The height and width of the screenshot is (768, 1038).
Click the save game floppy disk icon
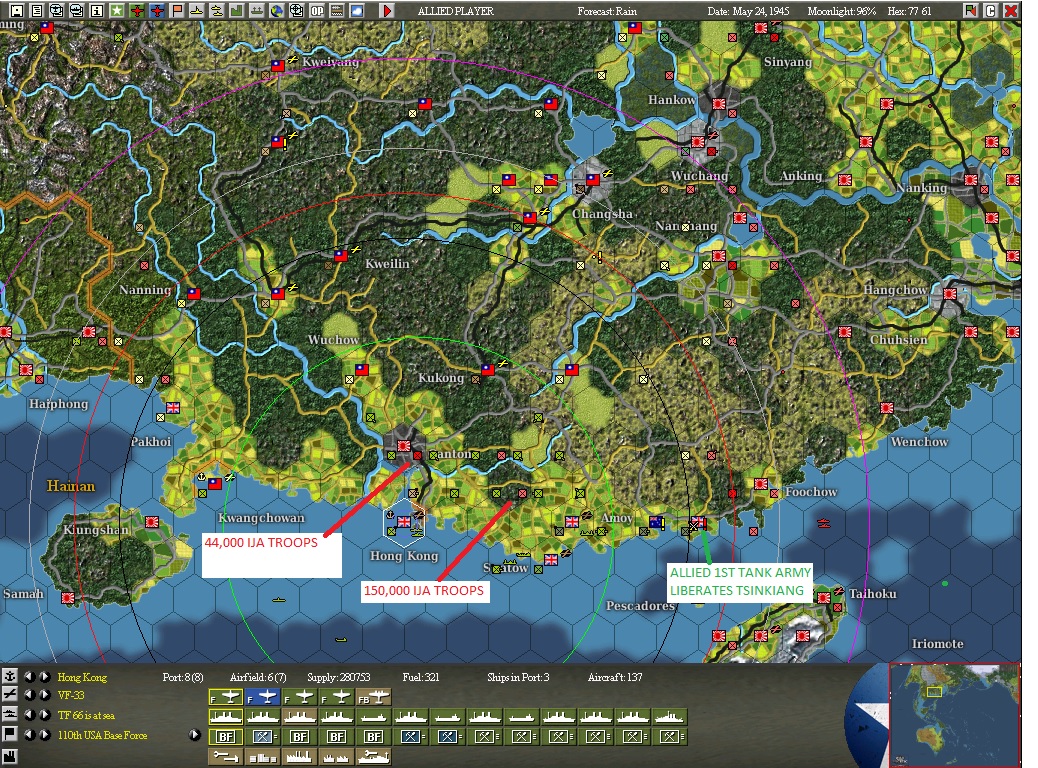click(x=17, y=11)
